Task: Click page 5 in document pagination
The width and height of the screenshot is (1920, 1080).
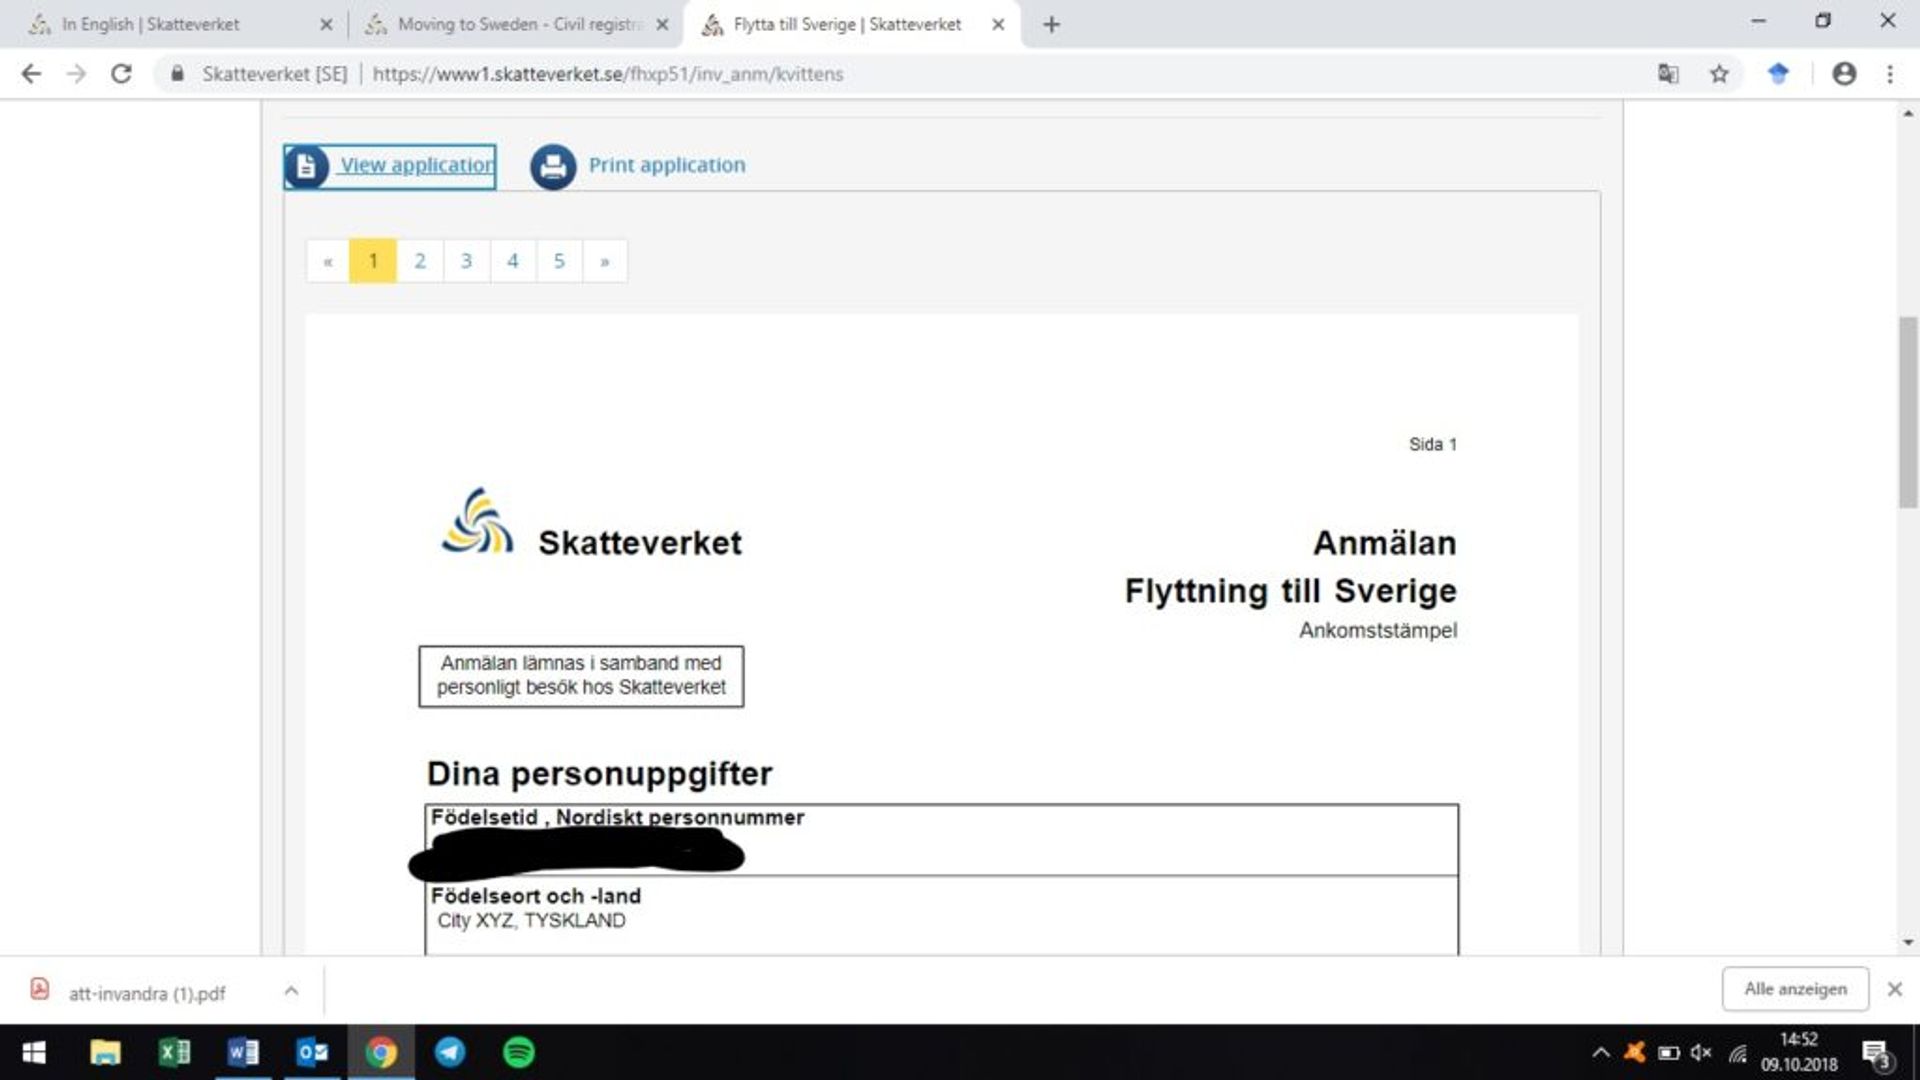Action: pos(558,261)
